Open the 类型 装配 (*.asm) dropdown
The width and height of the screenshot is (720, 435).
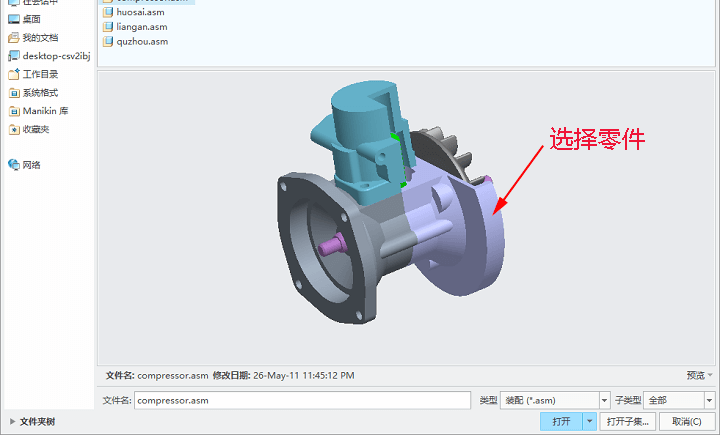click(555, 401)
